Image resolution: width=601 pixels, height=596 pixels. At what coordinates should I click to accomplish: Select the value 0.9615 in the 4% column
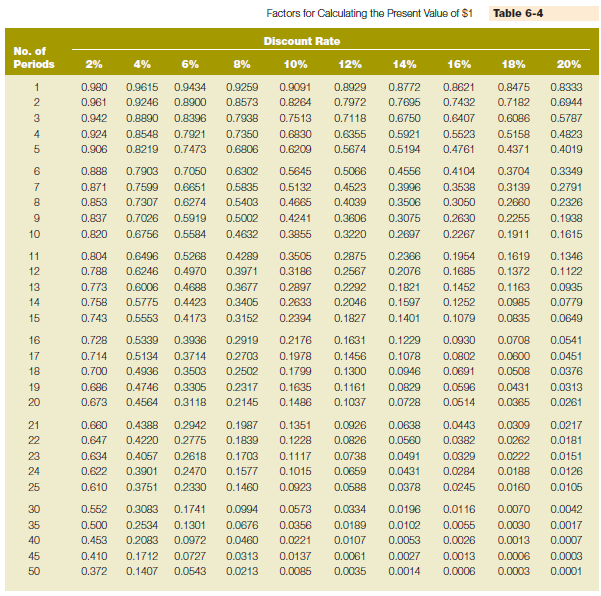[x=142, y=87]
